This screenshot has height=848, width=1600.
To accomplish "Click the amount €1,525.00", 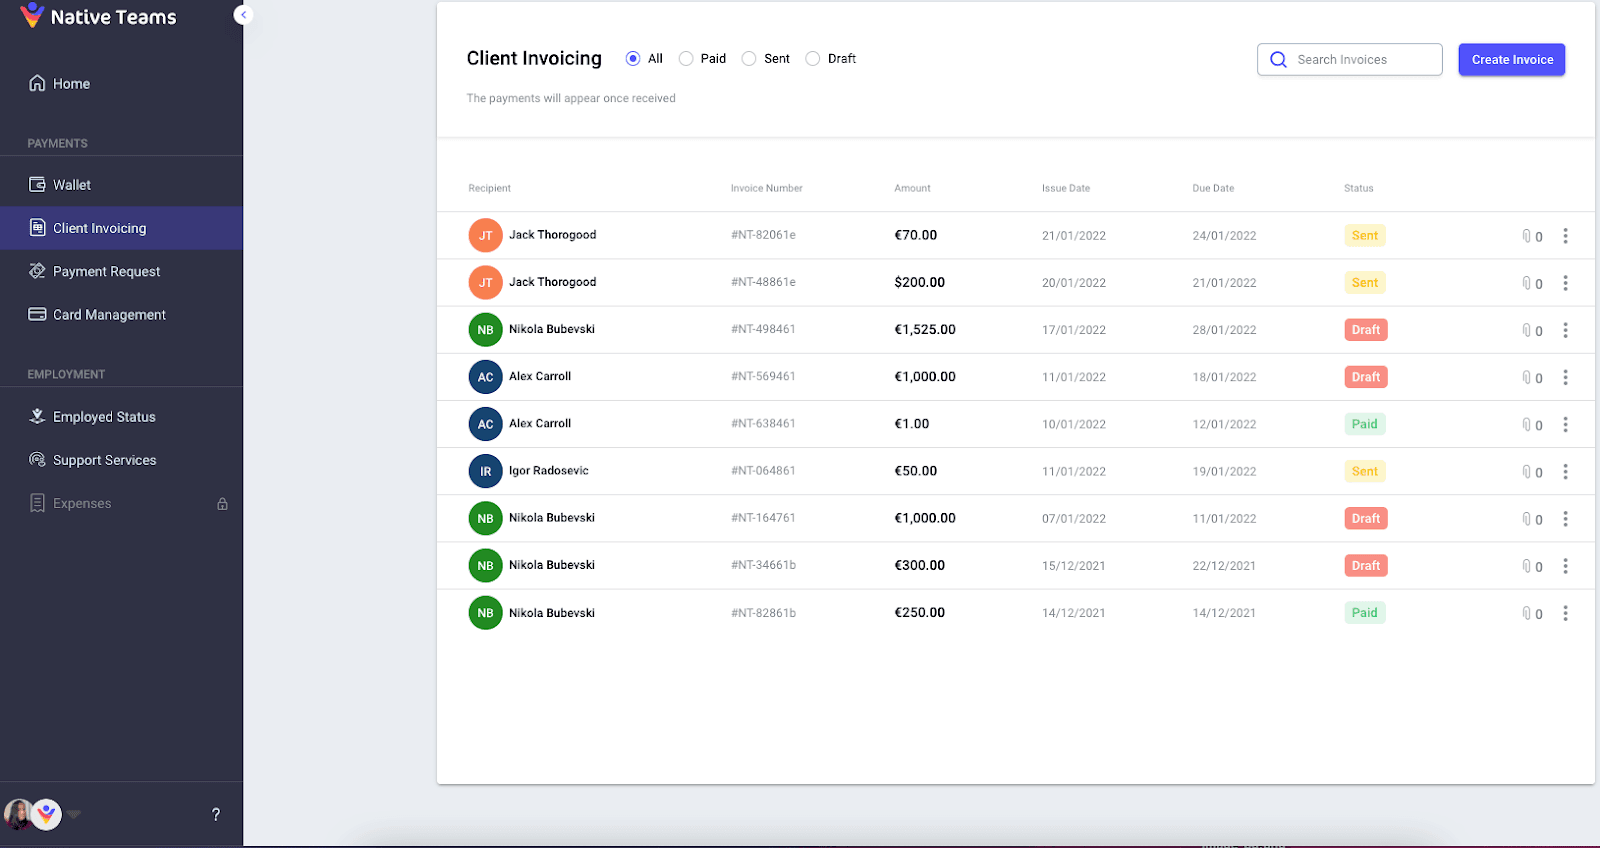I will (x=925, y=330).
